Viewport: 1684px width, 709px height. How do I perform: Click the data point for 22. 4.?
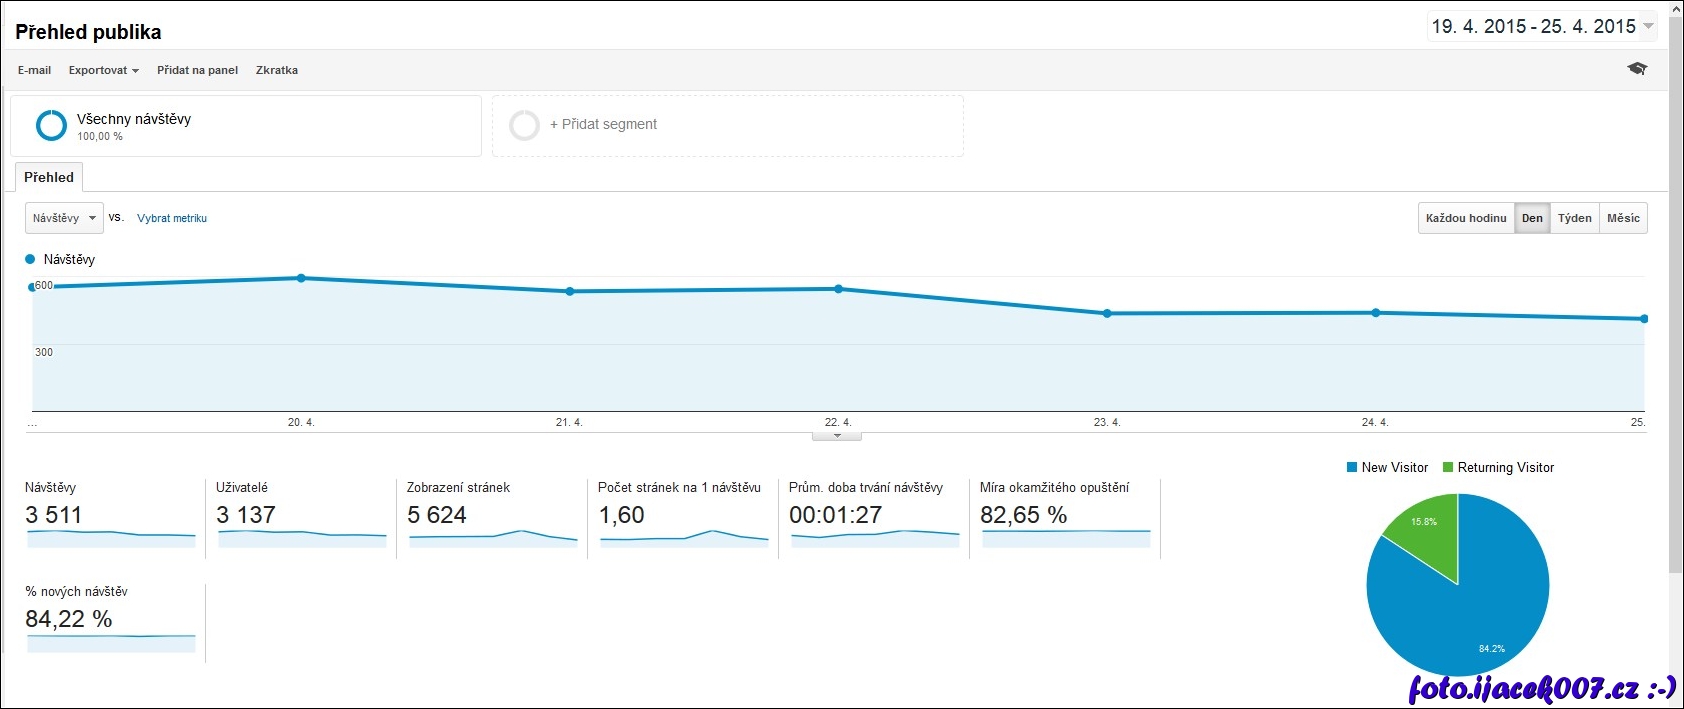tap(838, 289)
